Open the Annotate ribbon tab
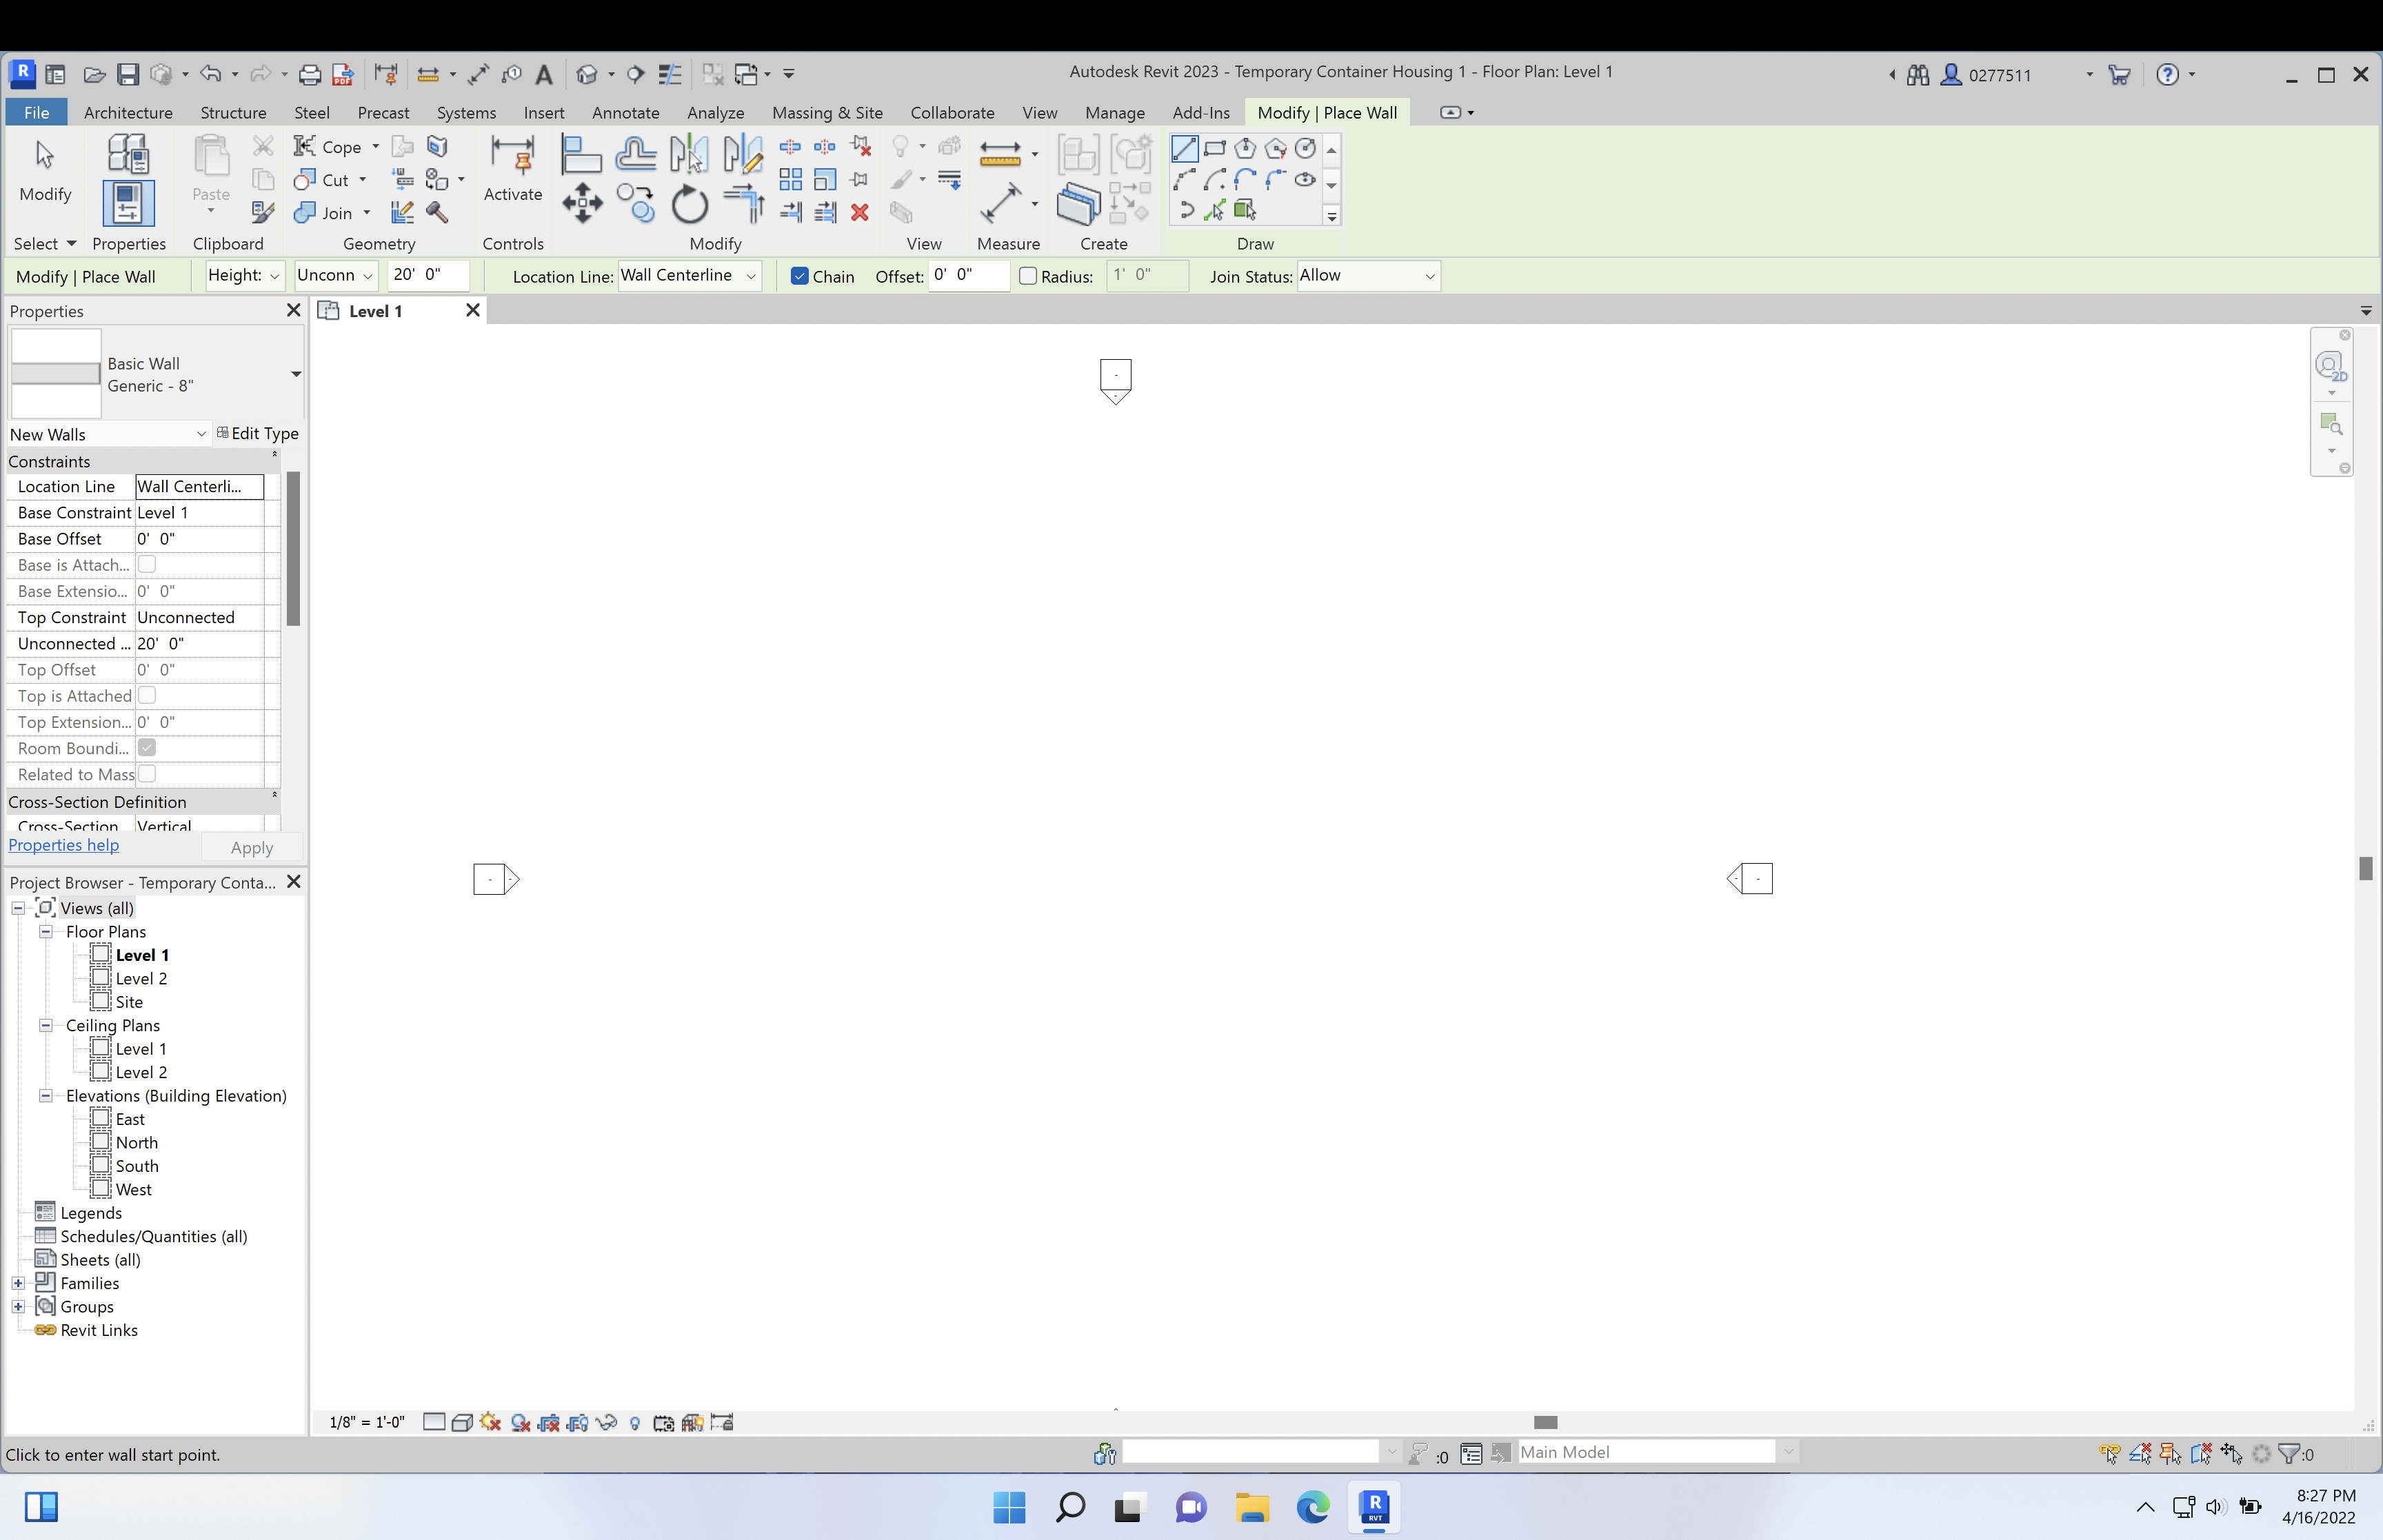 click(624, 112)
